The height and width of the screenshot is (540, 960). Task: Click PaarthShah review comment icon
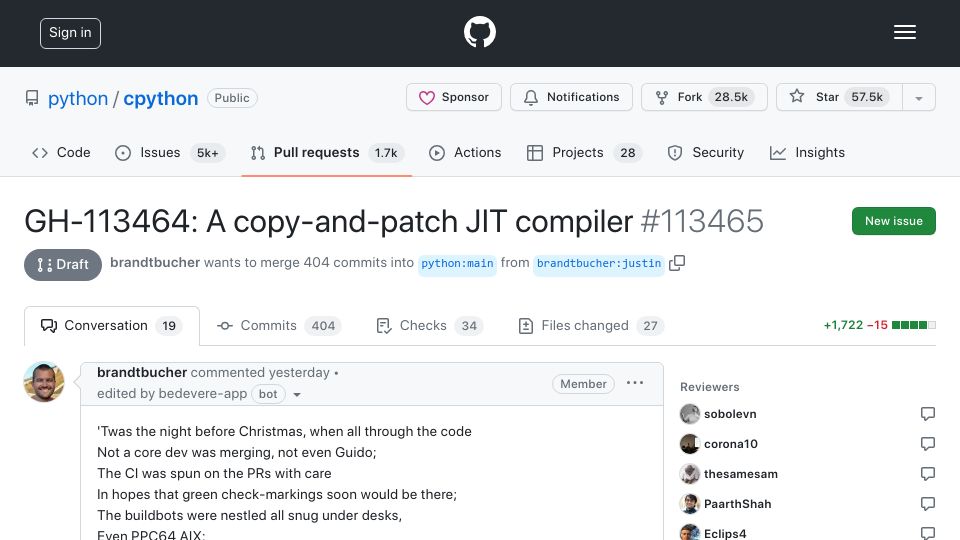click(928, 504)
